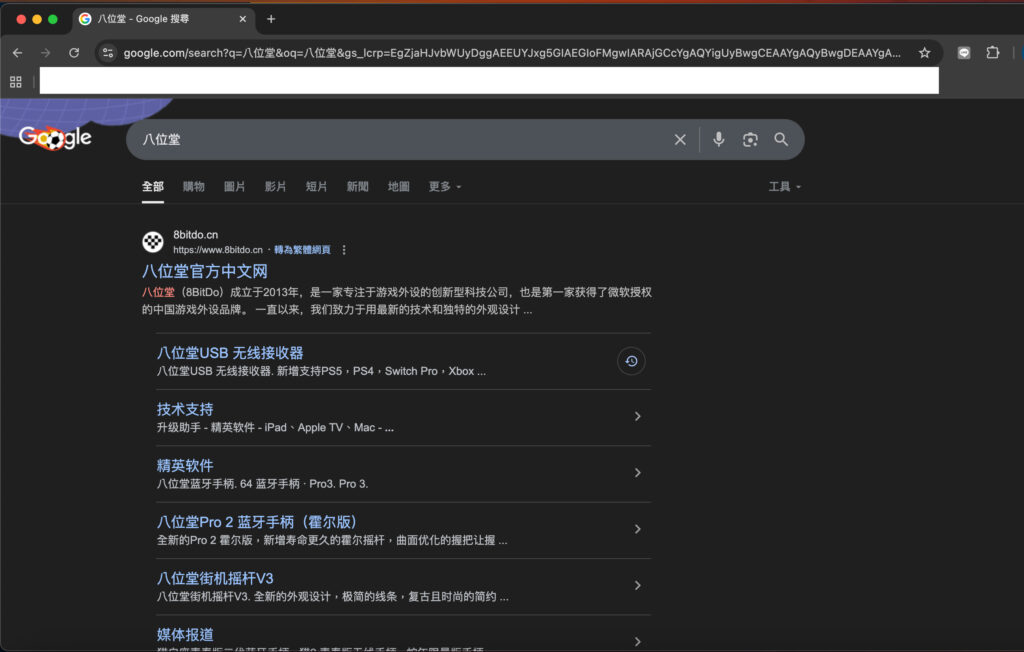Open the Chrome extensions puzzle icon
1024x652 pixels.
(993, 53)
